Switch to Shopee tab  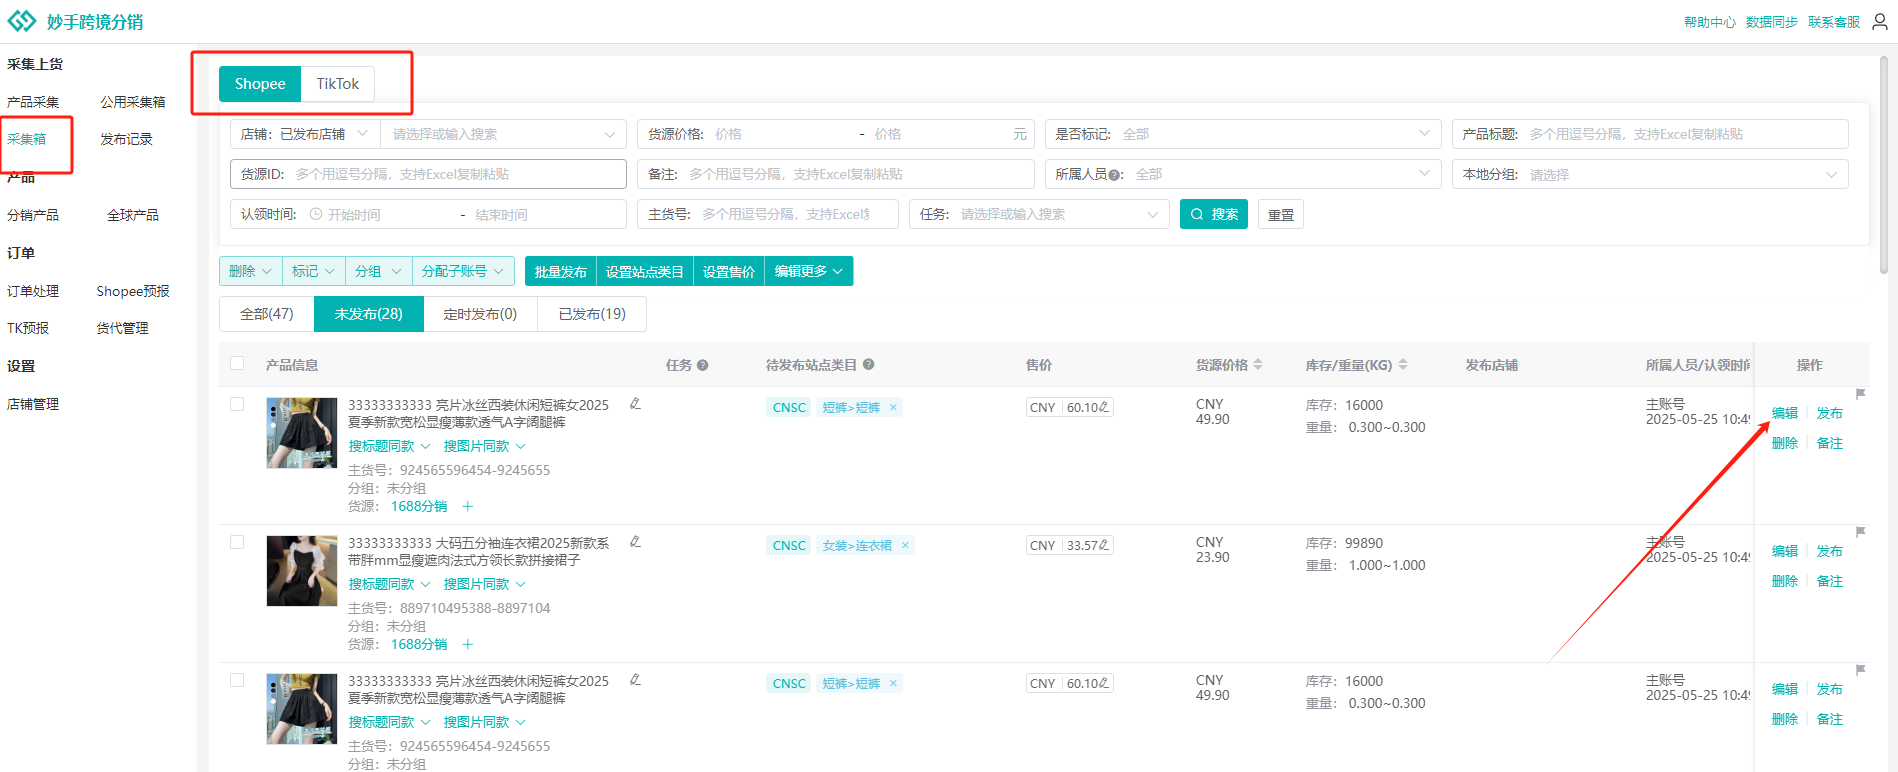click(260, 84)
